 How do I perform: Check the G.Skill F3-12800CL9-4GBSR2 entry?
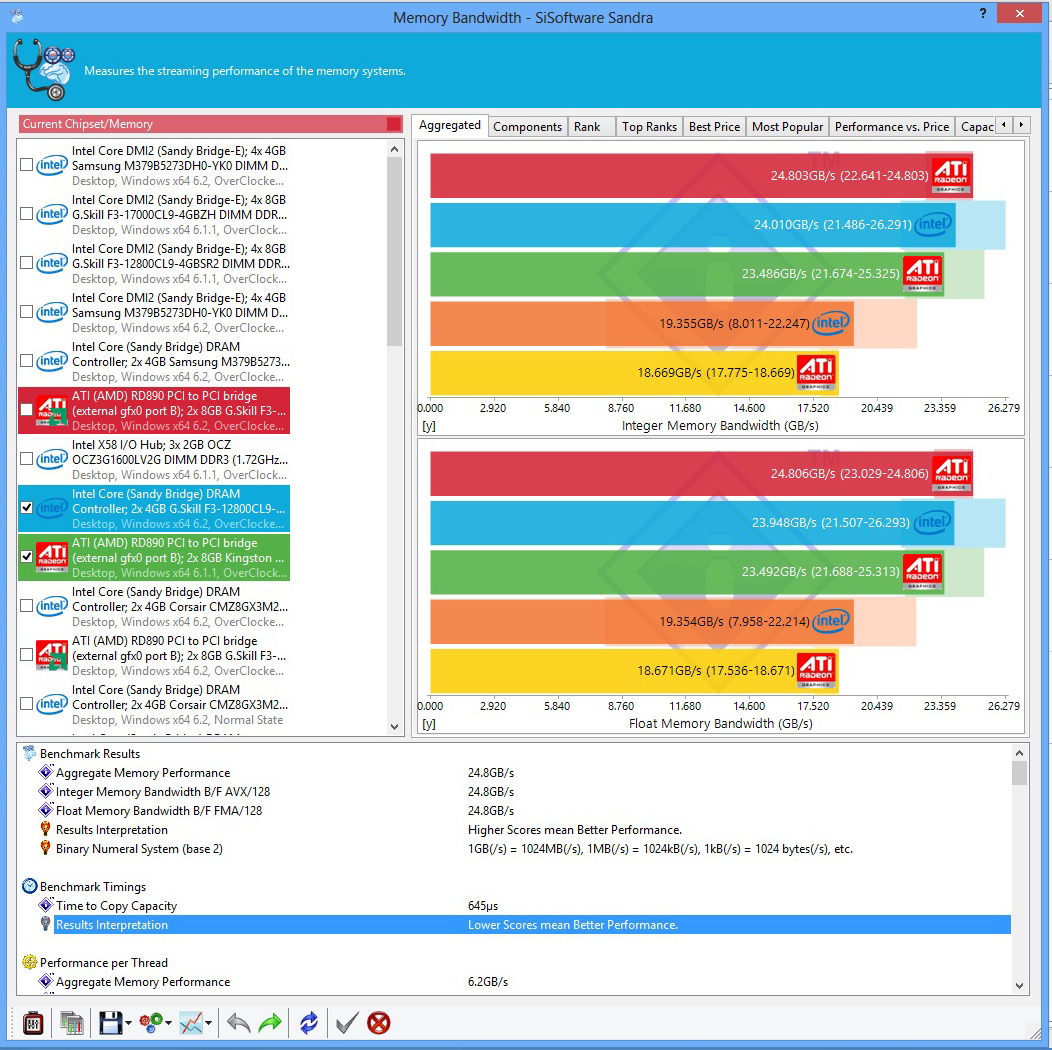[x=27, y=262]
